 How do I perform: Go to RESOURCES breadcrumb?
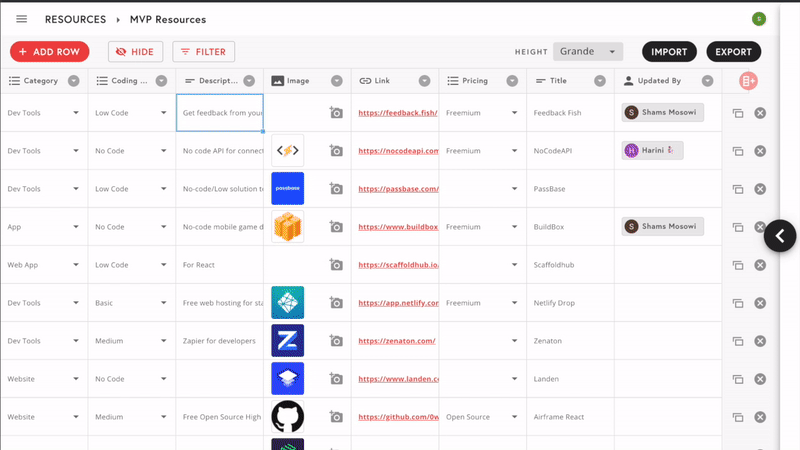76,19
